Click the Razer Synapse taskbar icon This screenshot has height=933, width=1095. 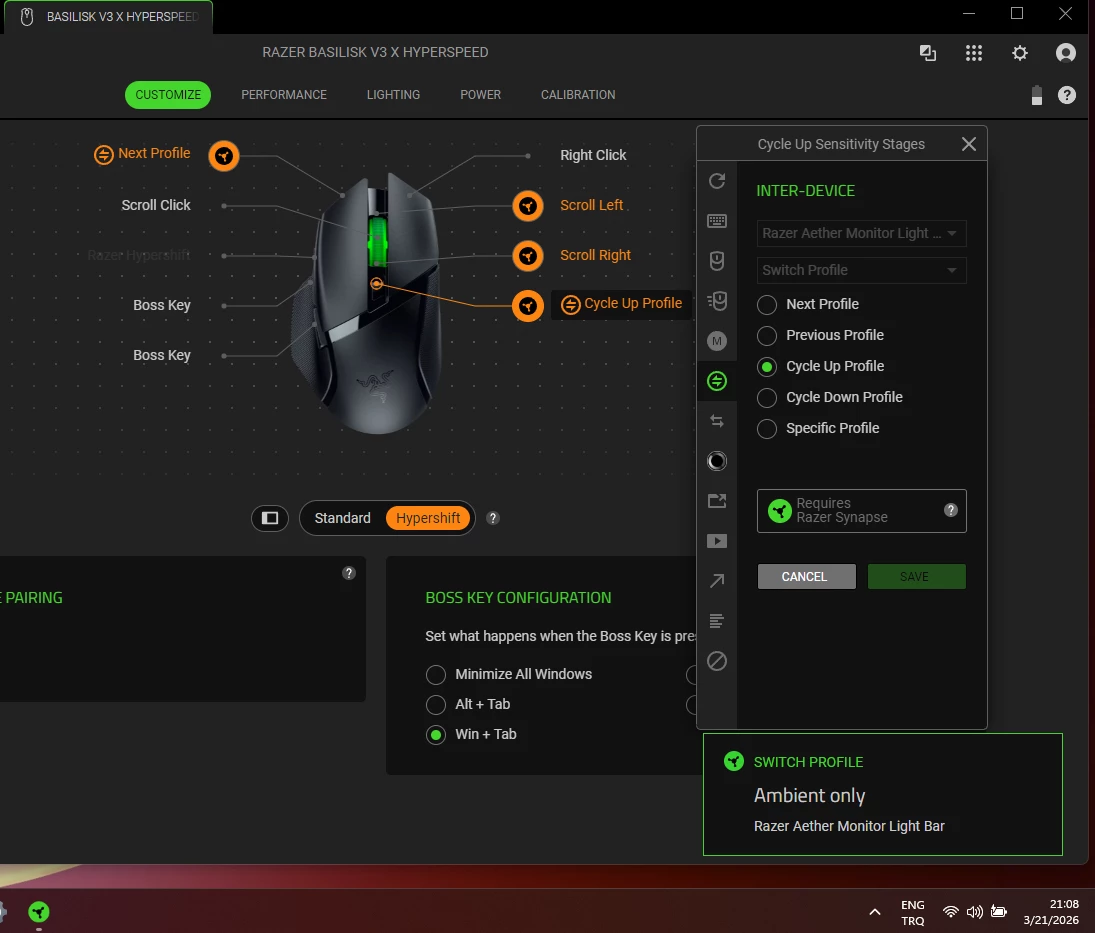(38, 911)
